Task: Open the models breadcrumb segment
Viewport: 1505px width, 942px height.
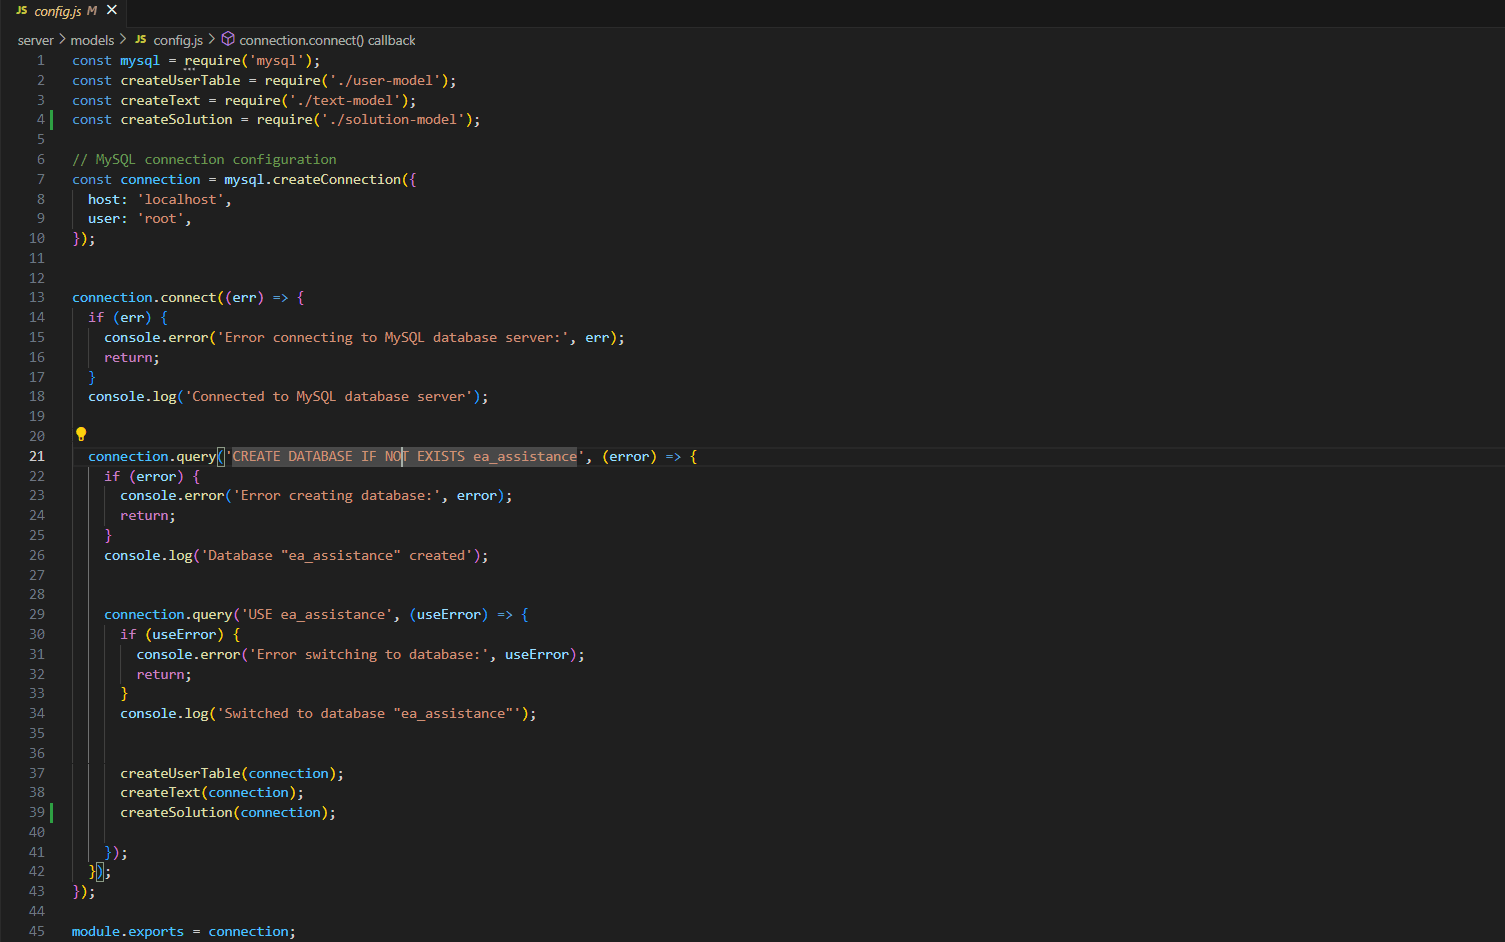Action: 92,40
